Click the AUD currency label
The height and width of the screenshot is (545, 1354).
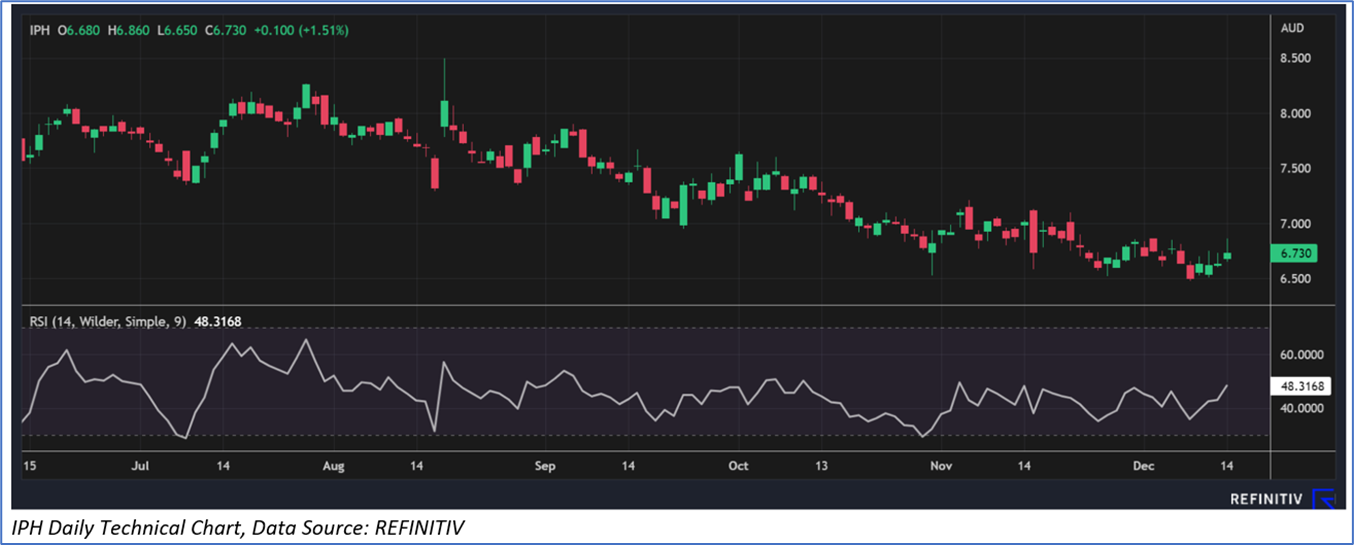pos(1292,28)
